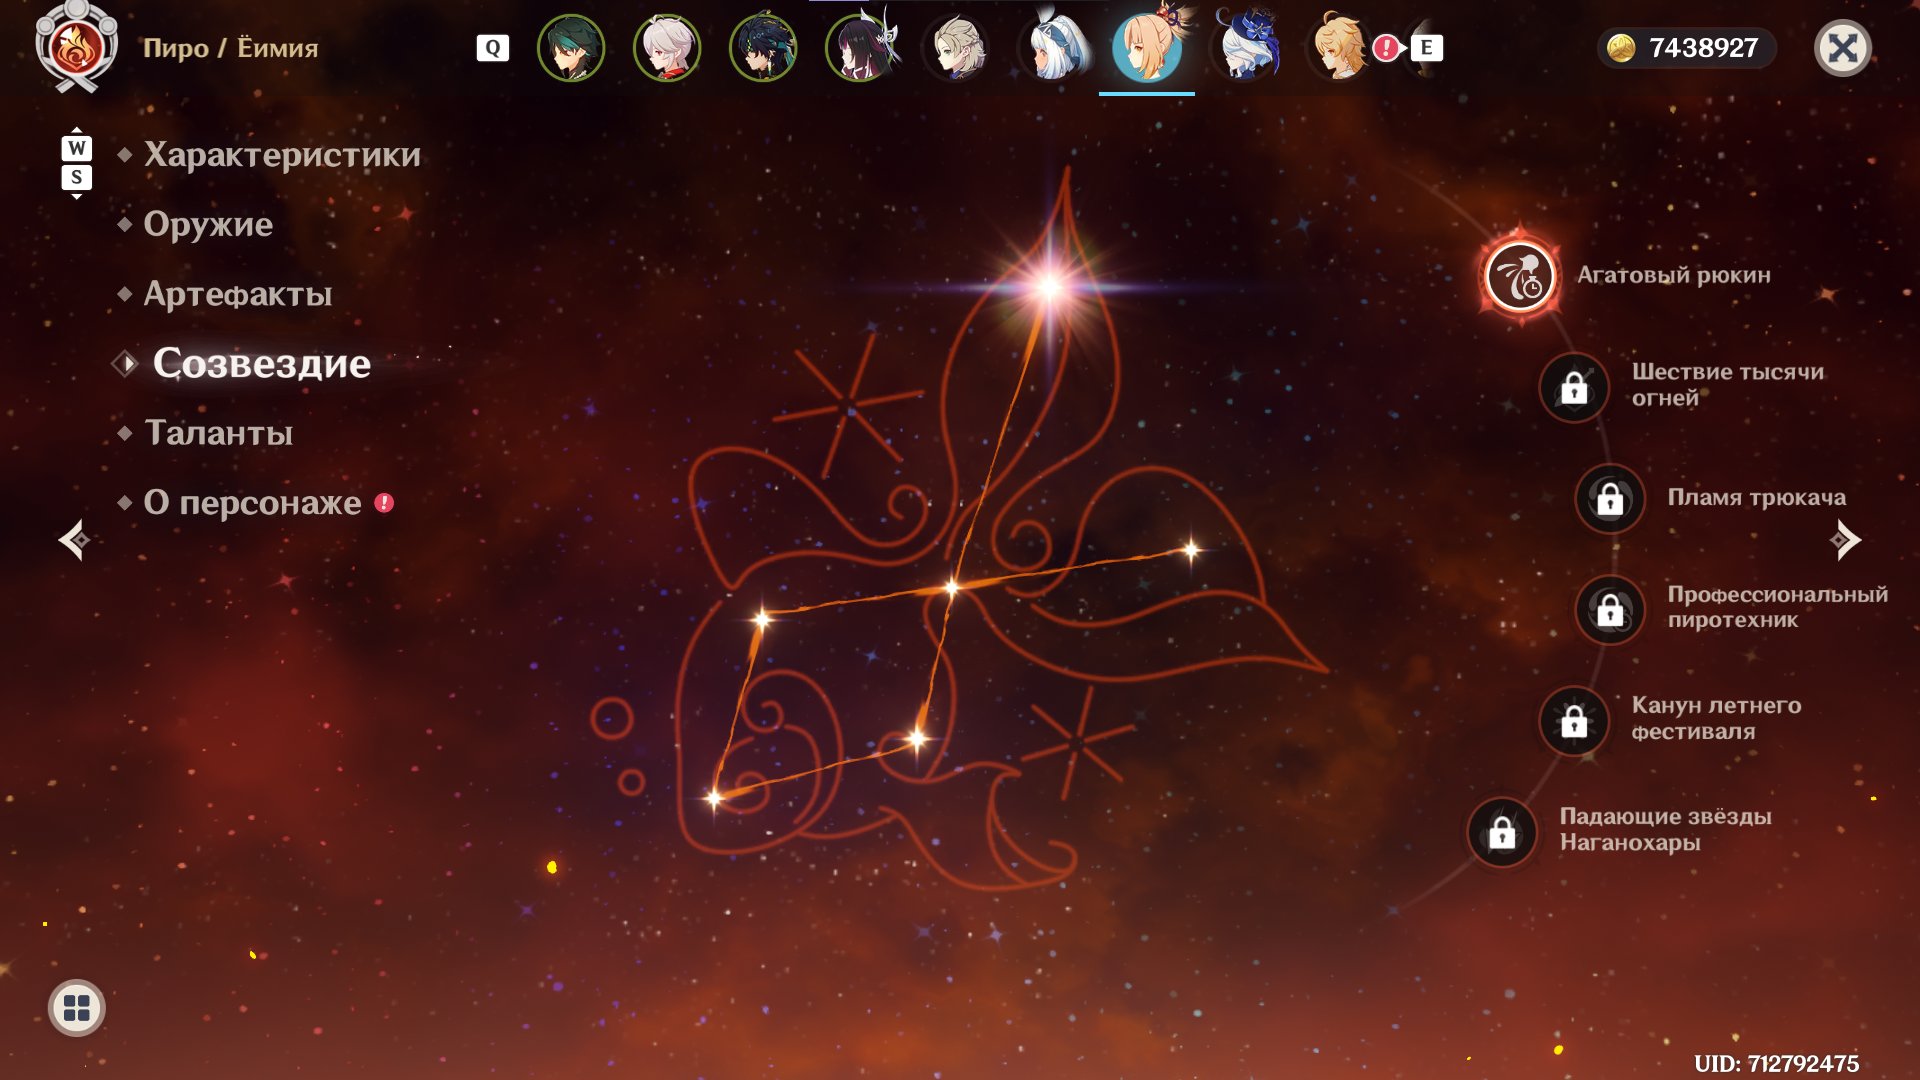Select Xiao's avatar in the party bar
This screenshot has width=1920, height=1080.
point(571,48)
